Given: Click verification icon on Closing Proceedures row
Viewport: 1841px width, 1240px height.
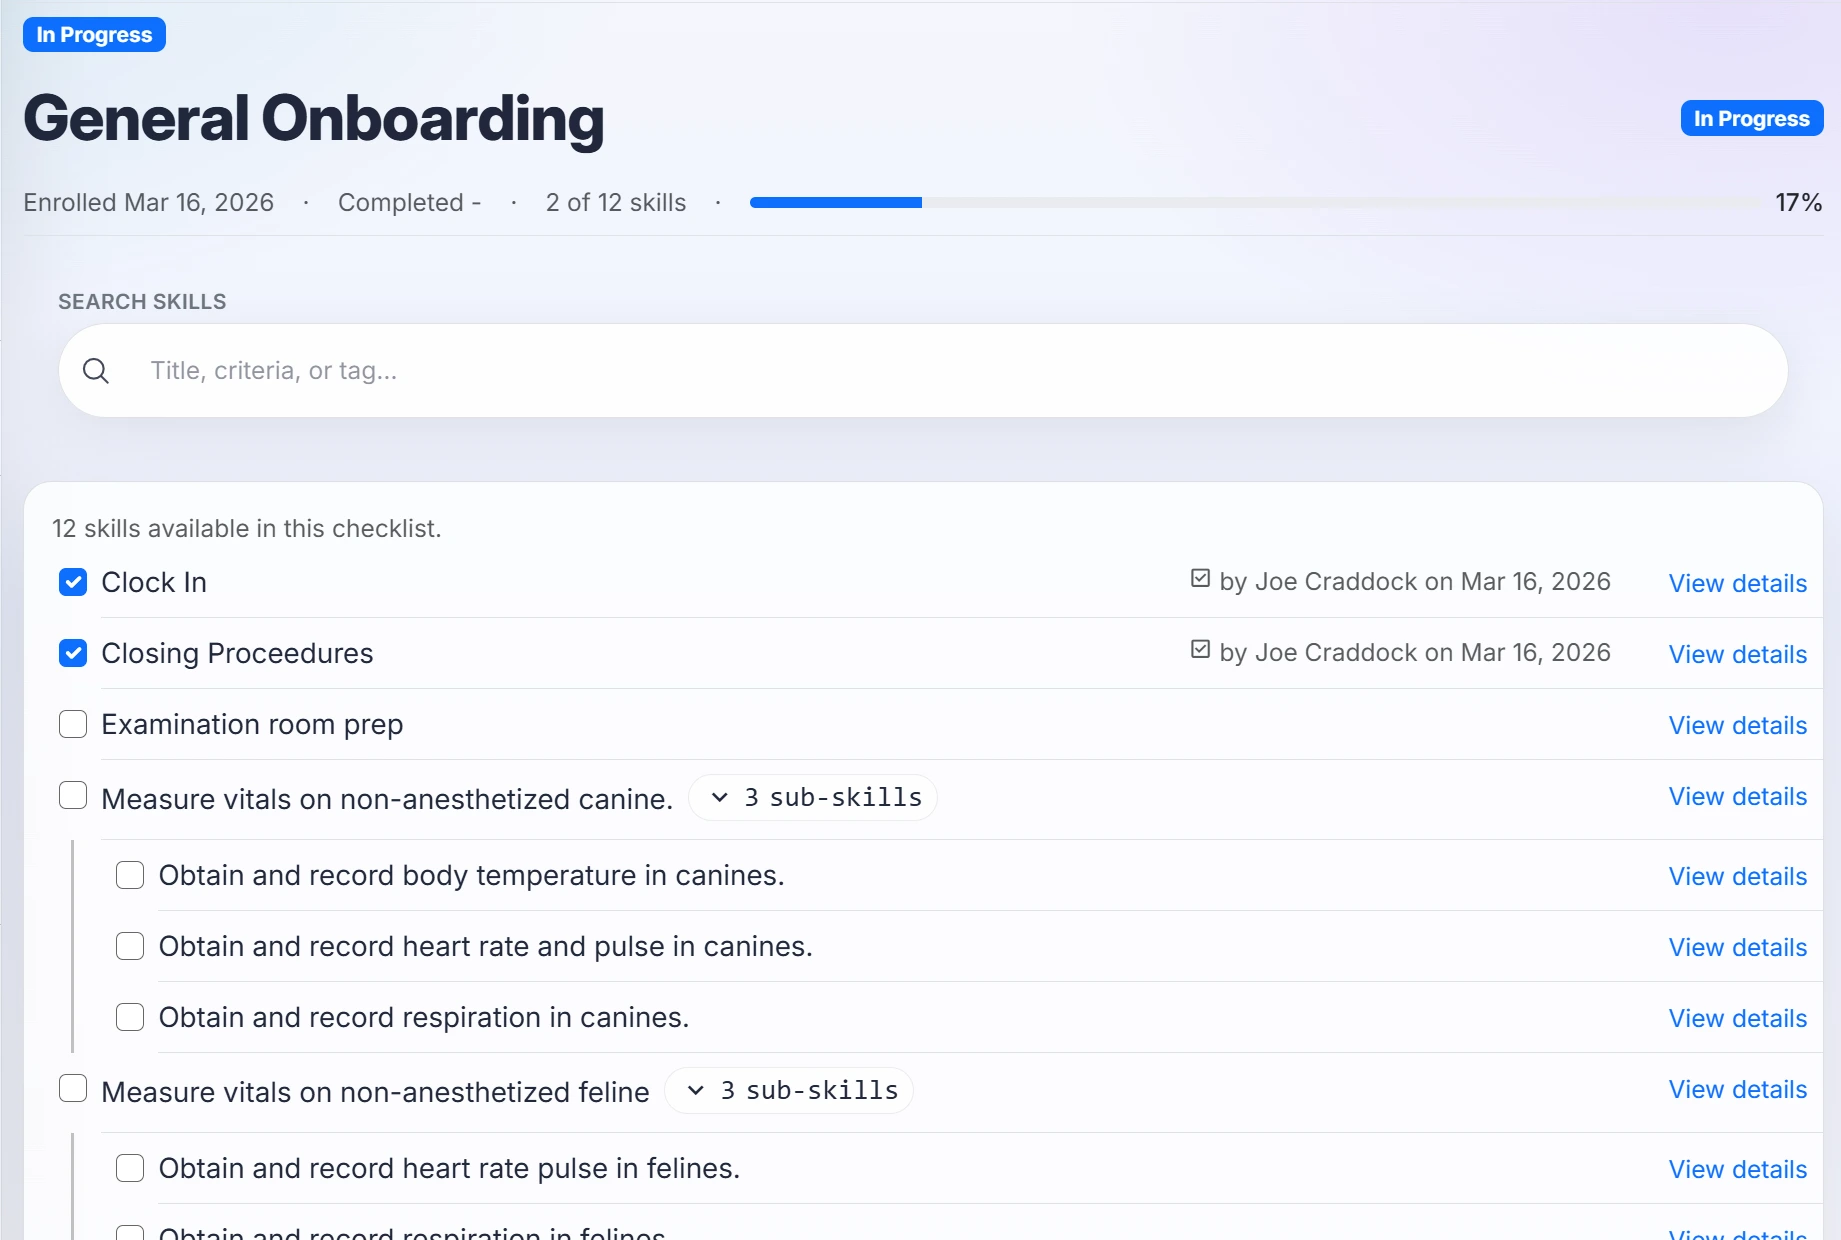Looking at the screenshot, I should tap(1200, 650).
